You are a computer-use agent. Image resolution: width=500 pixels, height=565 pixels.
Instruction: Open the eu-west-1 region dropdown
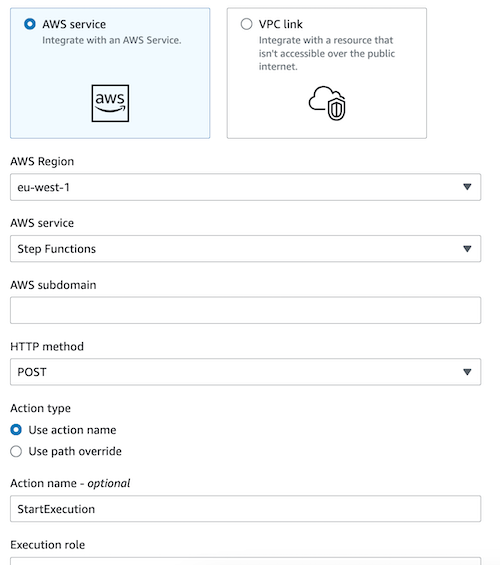tap(245, 187)
